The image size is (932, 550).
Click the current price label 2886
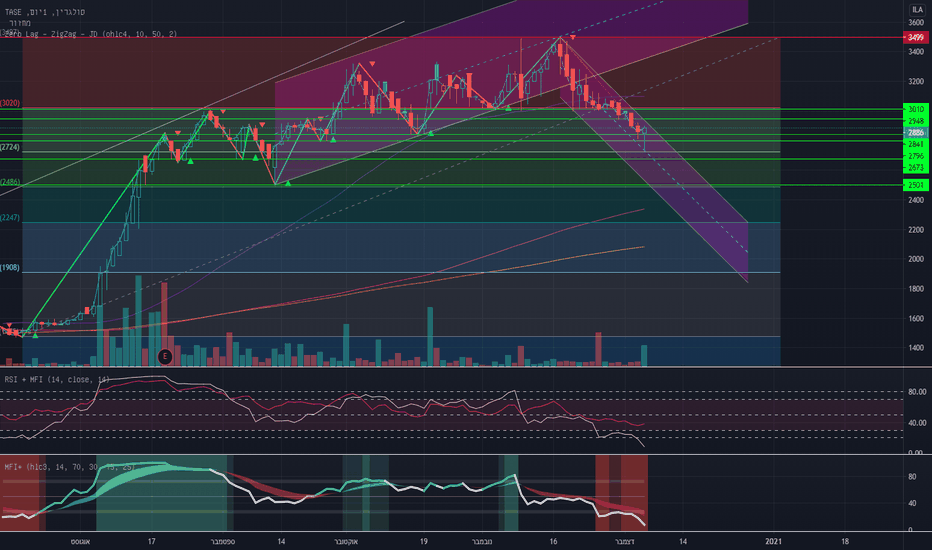(915, 133)
